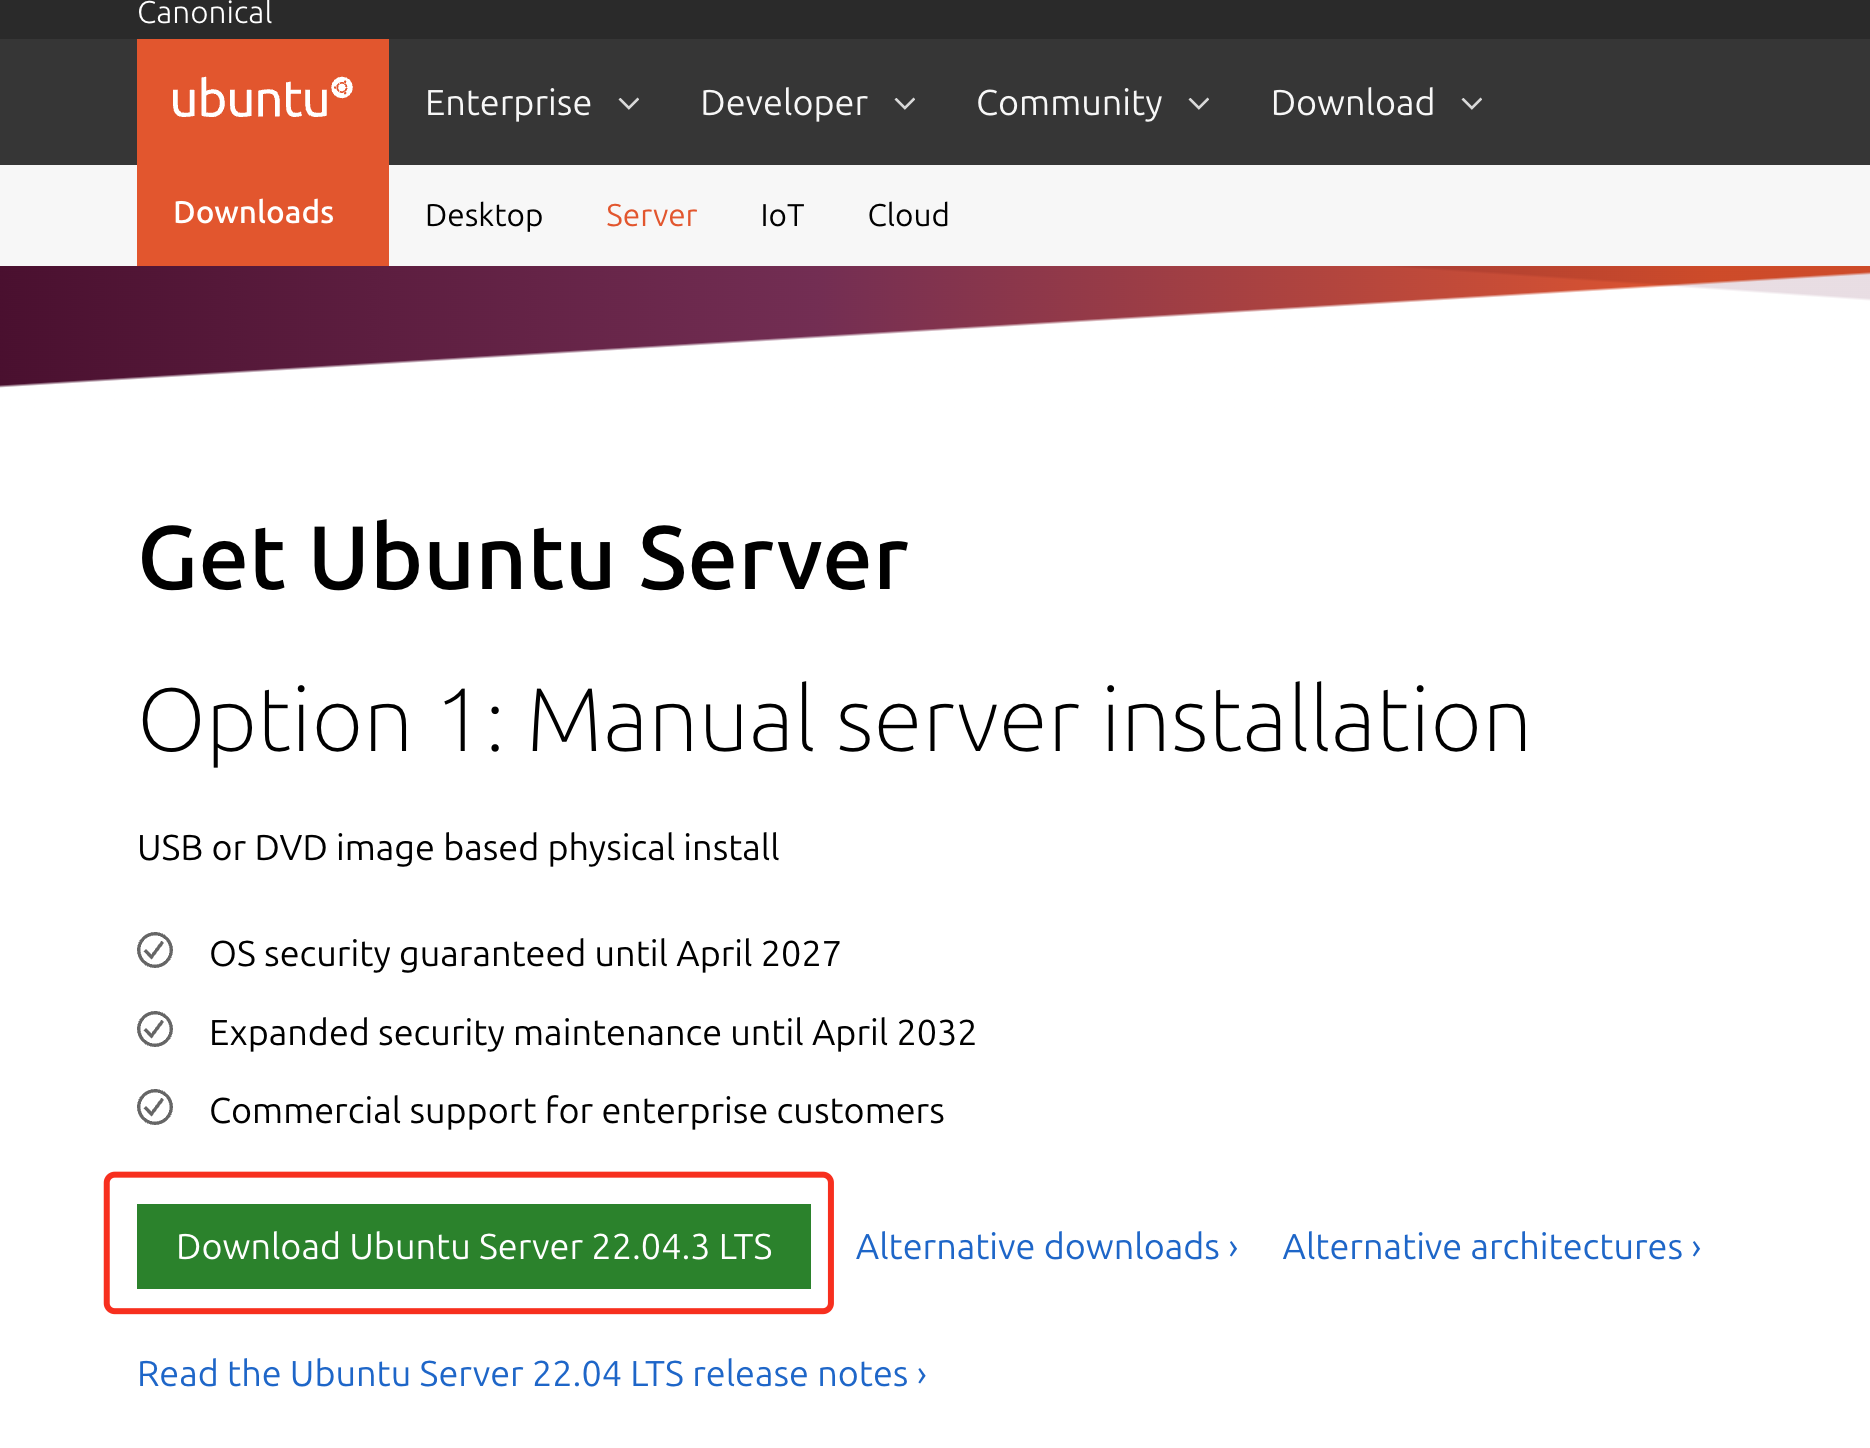Open the Download dropdown menu

[x=1376, y=101]
